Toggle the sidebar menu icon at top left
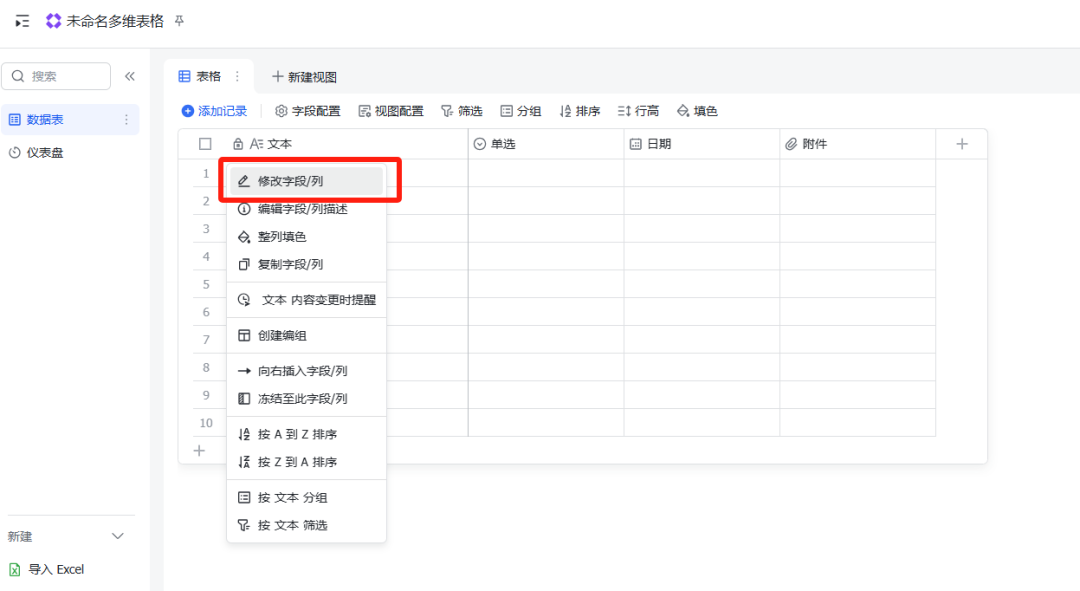Screen dimensions: 1080x591 [22, 21]
